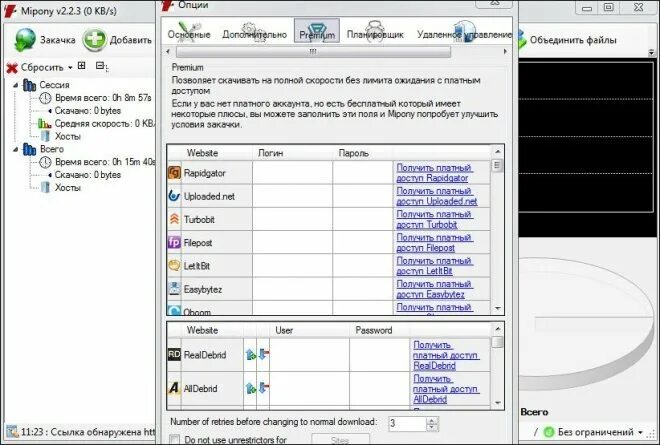The width and height of the screenshot is (660, 445).
Task: Click the Filepost site icon
Action: tap(174, 242)
